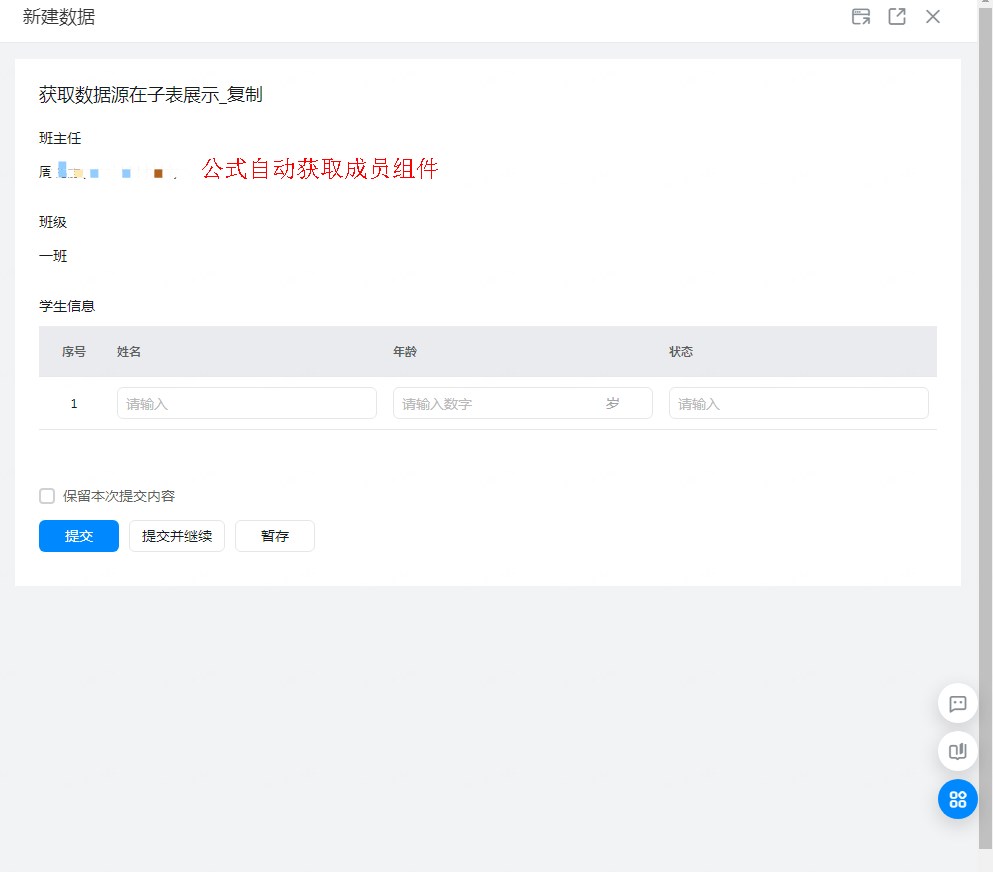Open form in embedded window icon

[861, 16]
